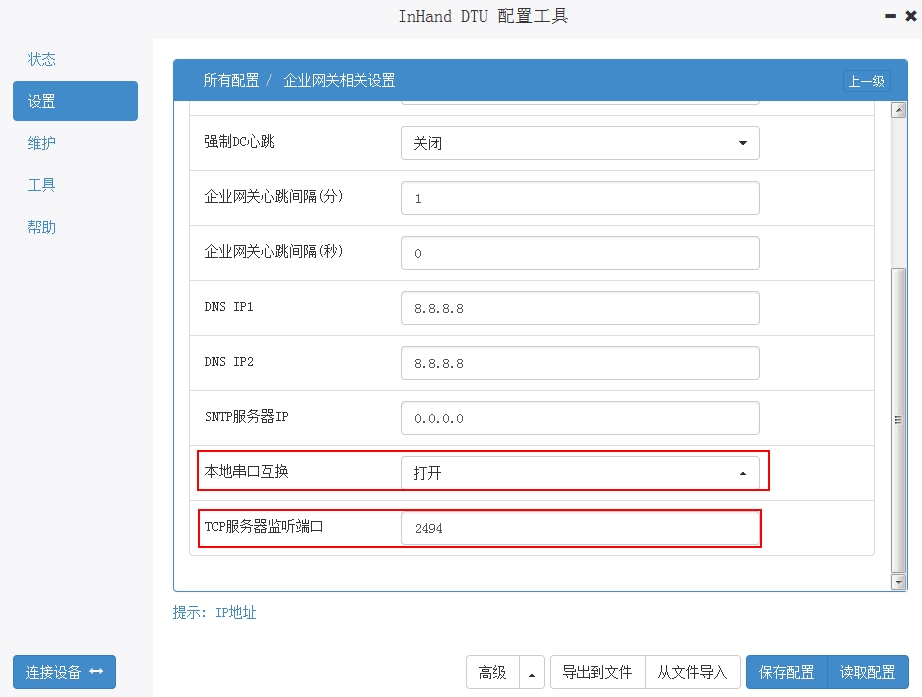
Task: Open the 本地串口互换 dropdown
Action: click(x=580, y=473)
